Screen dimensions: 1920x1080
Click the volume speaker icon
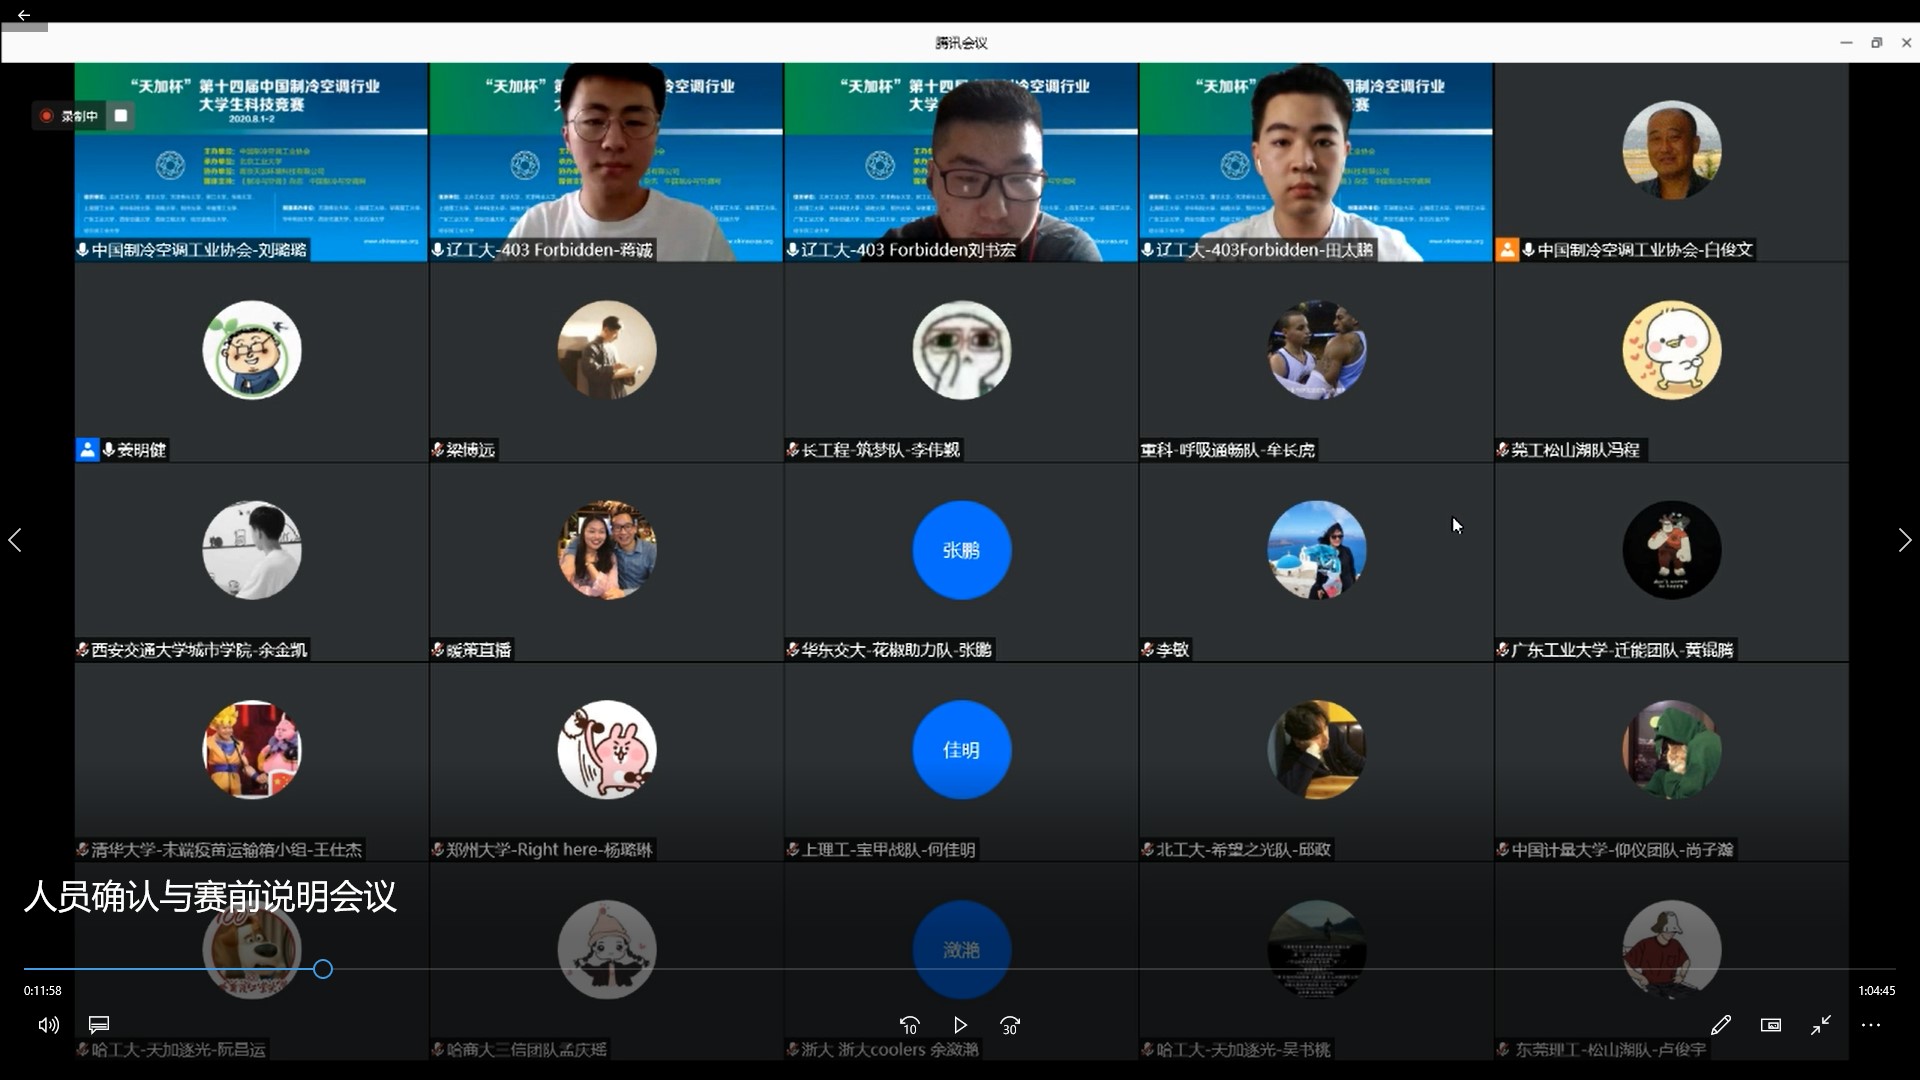[x=48, y=1025]
